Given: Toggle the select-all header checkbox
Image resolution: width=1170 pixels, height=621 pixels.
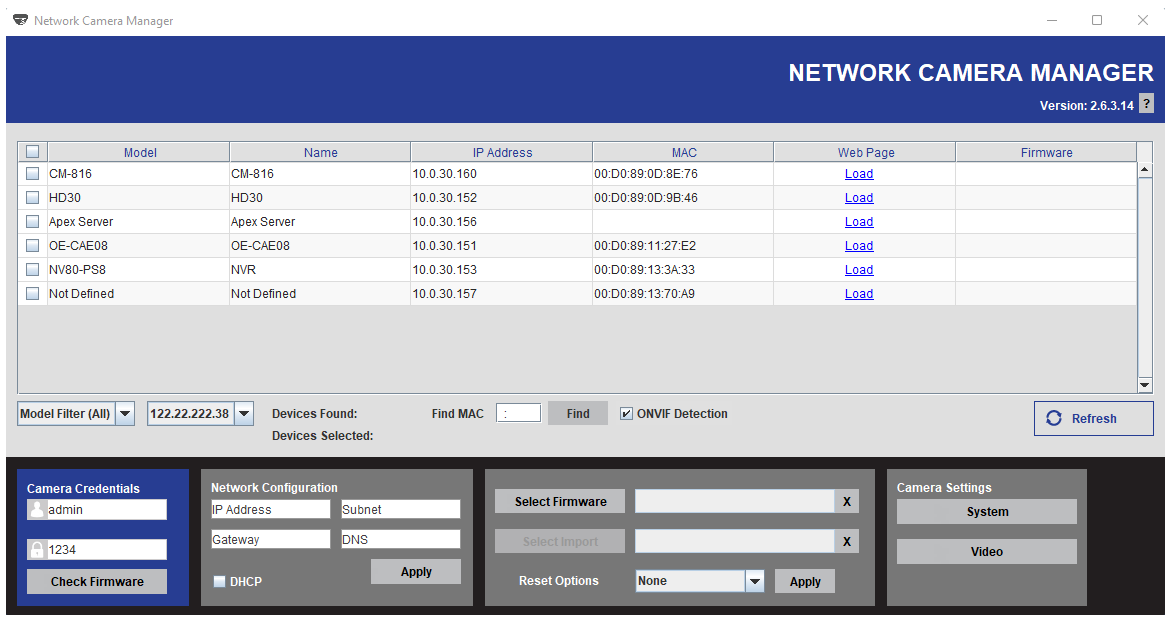Looking at the screenshot, I should point(33,152).
